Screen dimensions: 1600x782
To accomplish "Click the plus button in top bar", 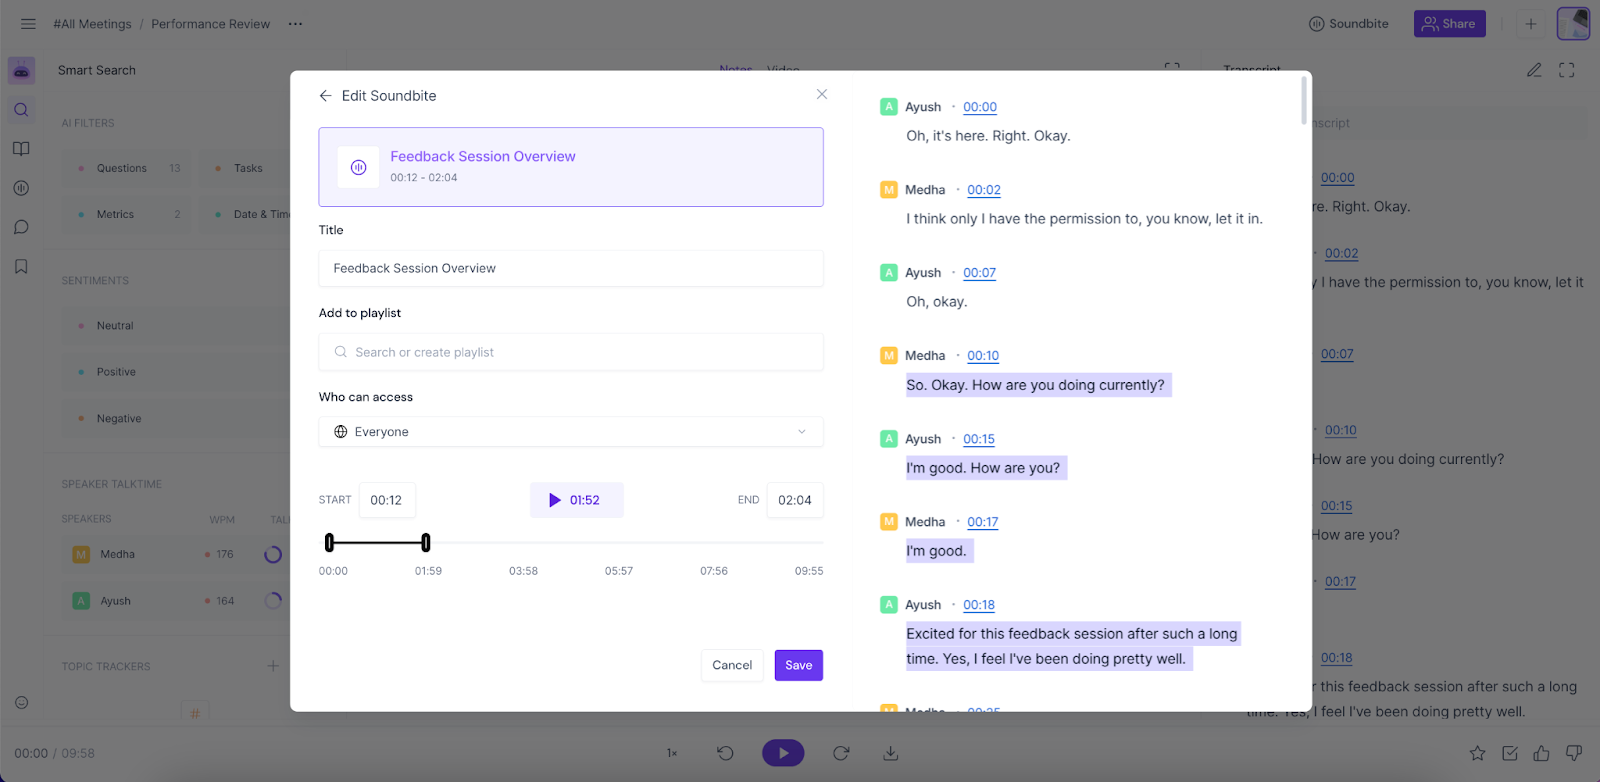I will coord(1530,24).
